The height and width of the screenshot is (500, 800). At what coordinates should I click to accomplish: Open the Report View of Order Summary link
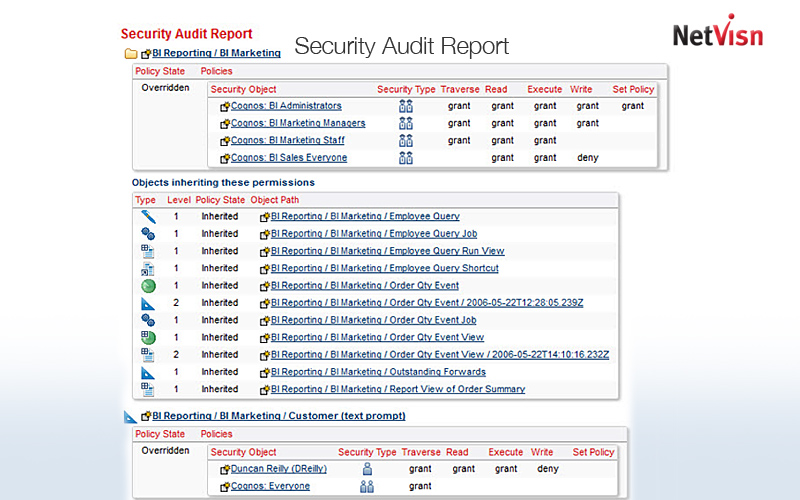click(398, 389)
